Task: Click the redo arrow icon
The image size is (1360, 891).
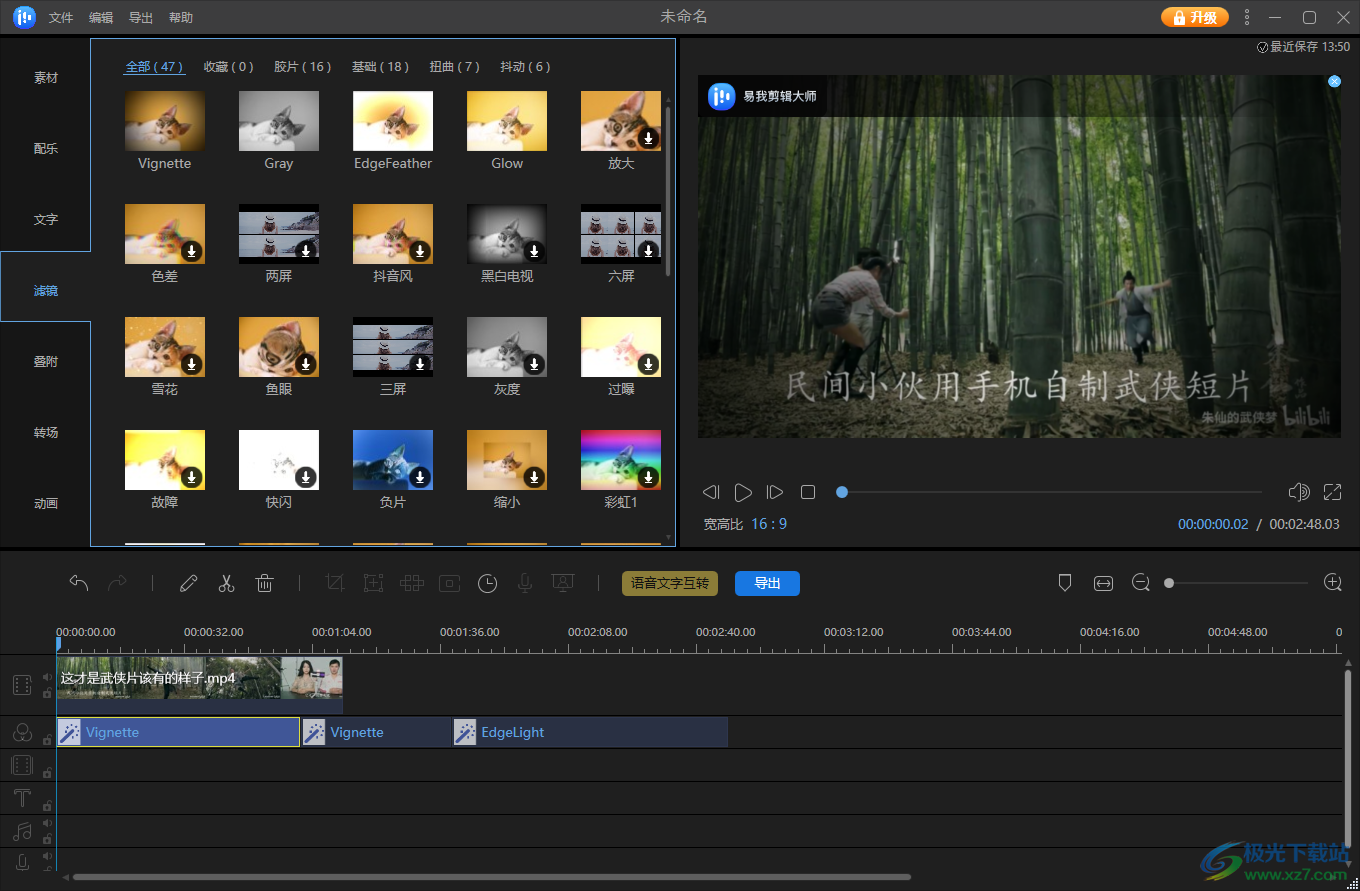Action: click(x=117, y=583)
